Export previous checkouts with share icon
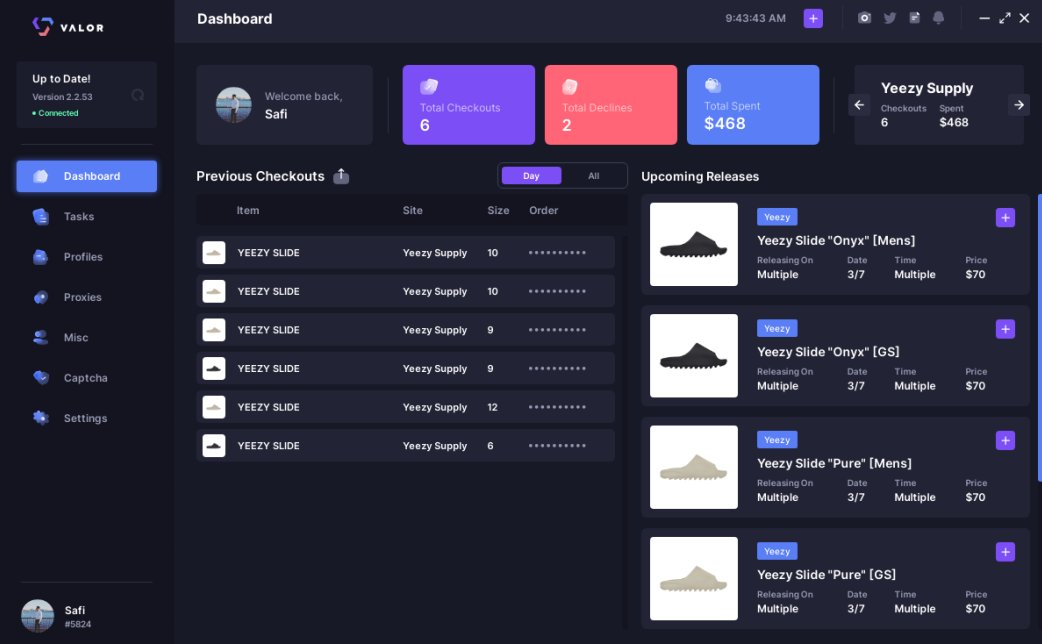1042x644 pixels. 341,175
